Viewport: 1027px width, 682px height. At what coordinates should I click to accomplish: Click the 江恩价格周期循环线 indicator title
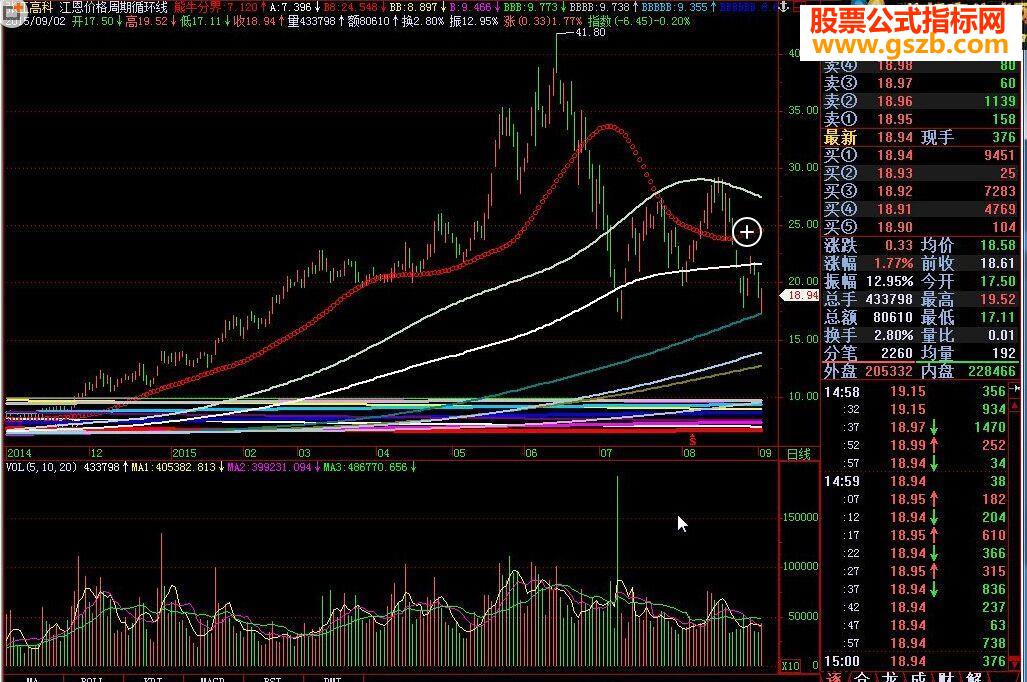point(113,8)
